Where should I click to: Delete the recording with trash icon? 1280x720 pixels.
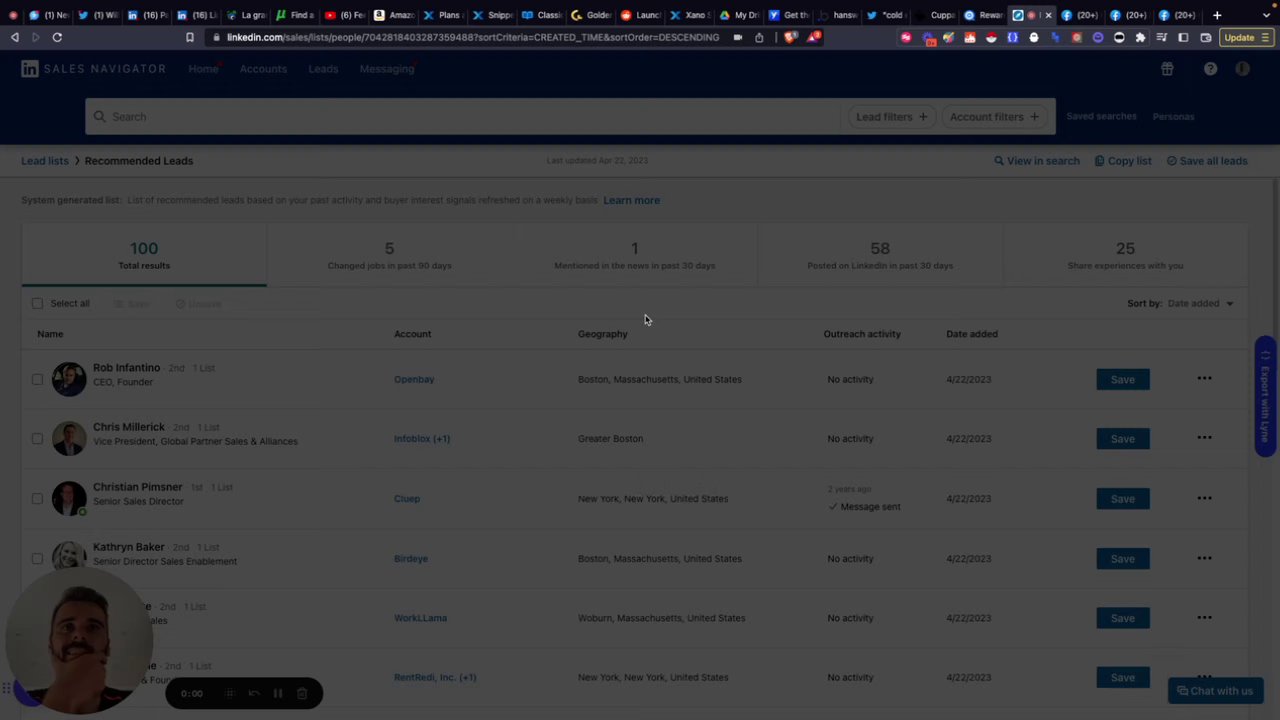(302, 693)
